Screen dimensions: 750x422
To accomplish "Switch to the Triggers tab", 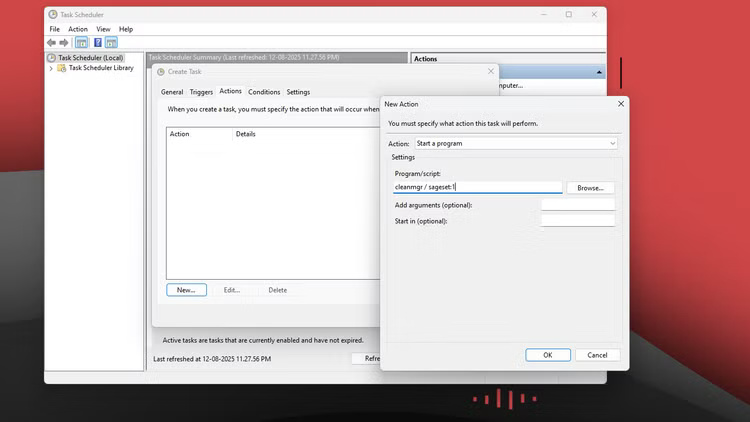I will pyautogui.click(x=201, y=92).
